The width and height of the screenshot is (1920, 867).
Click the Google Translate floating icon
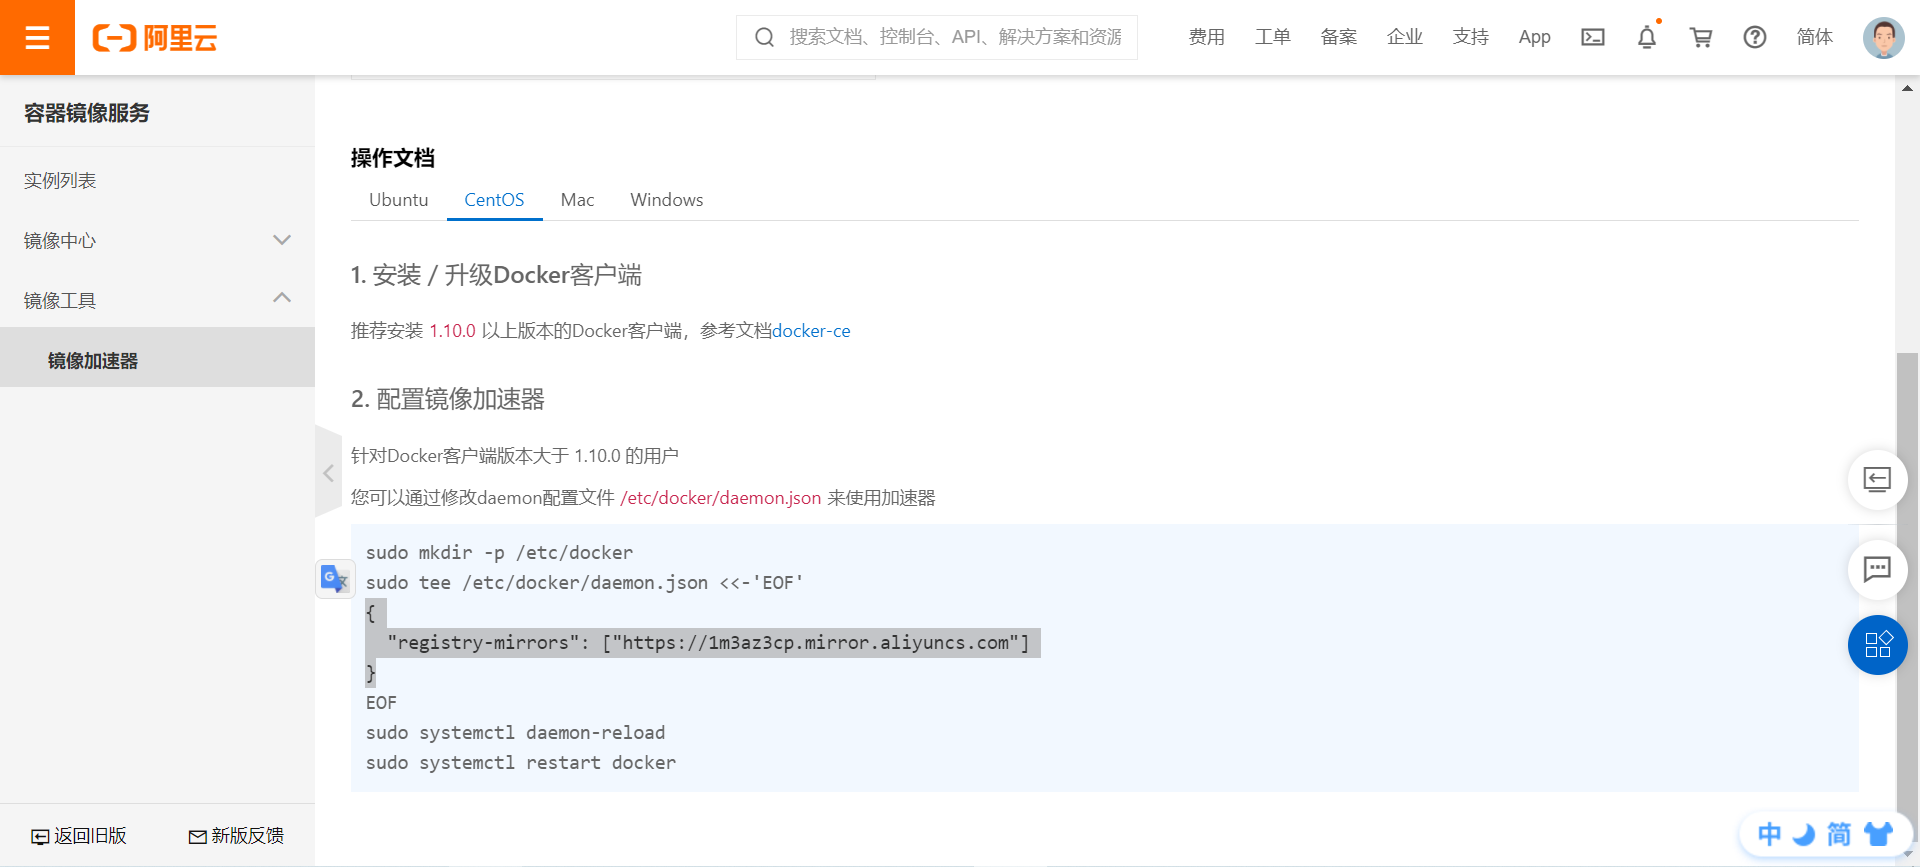click(334, 578)
